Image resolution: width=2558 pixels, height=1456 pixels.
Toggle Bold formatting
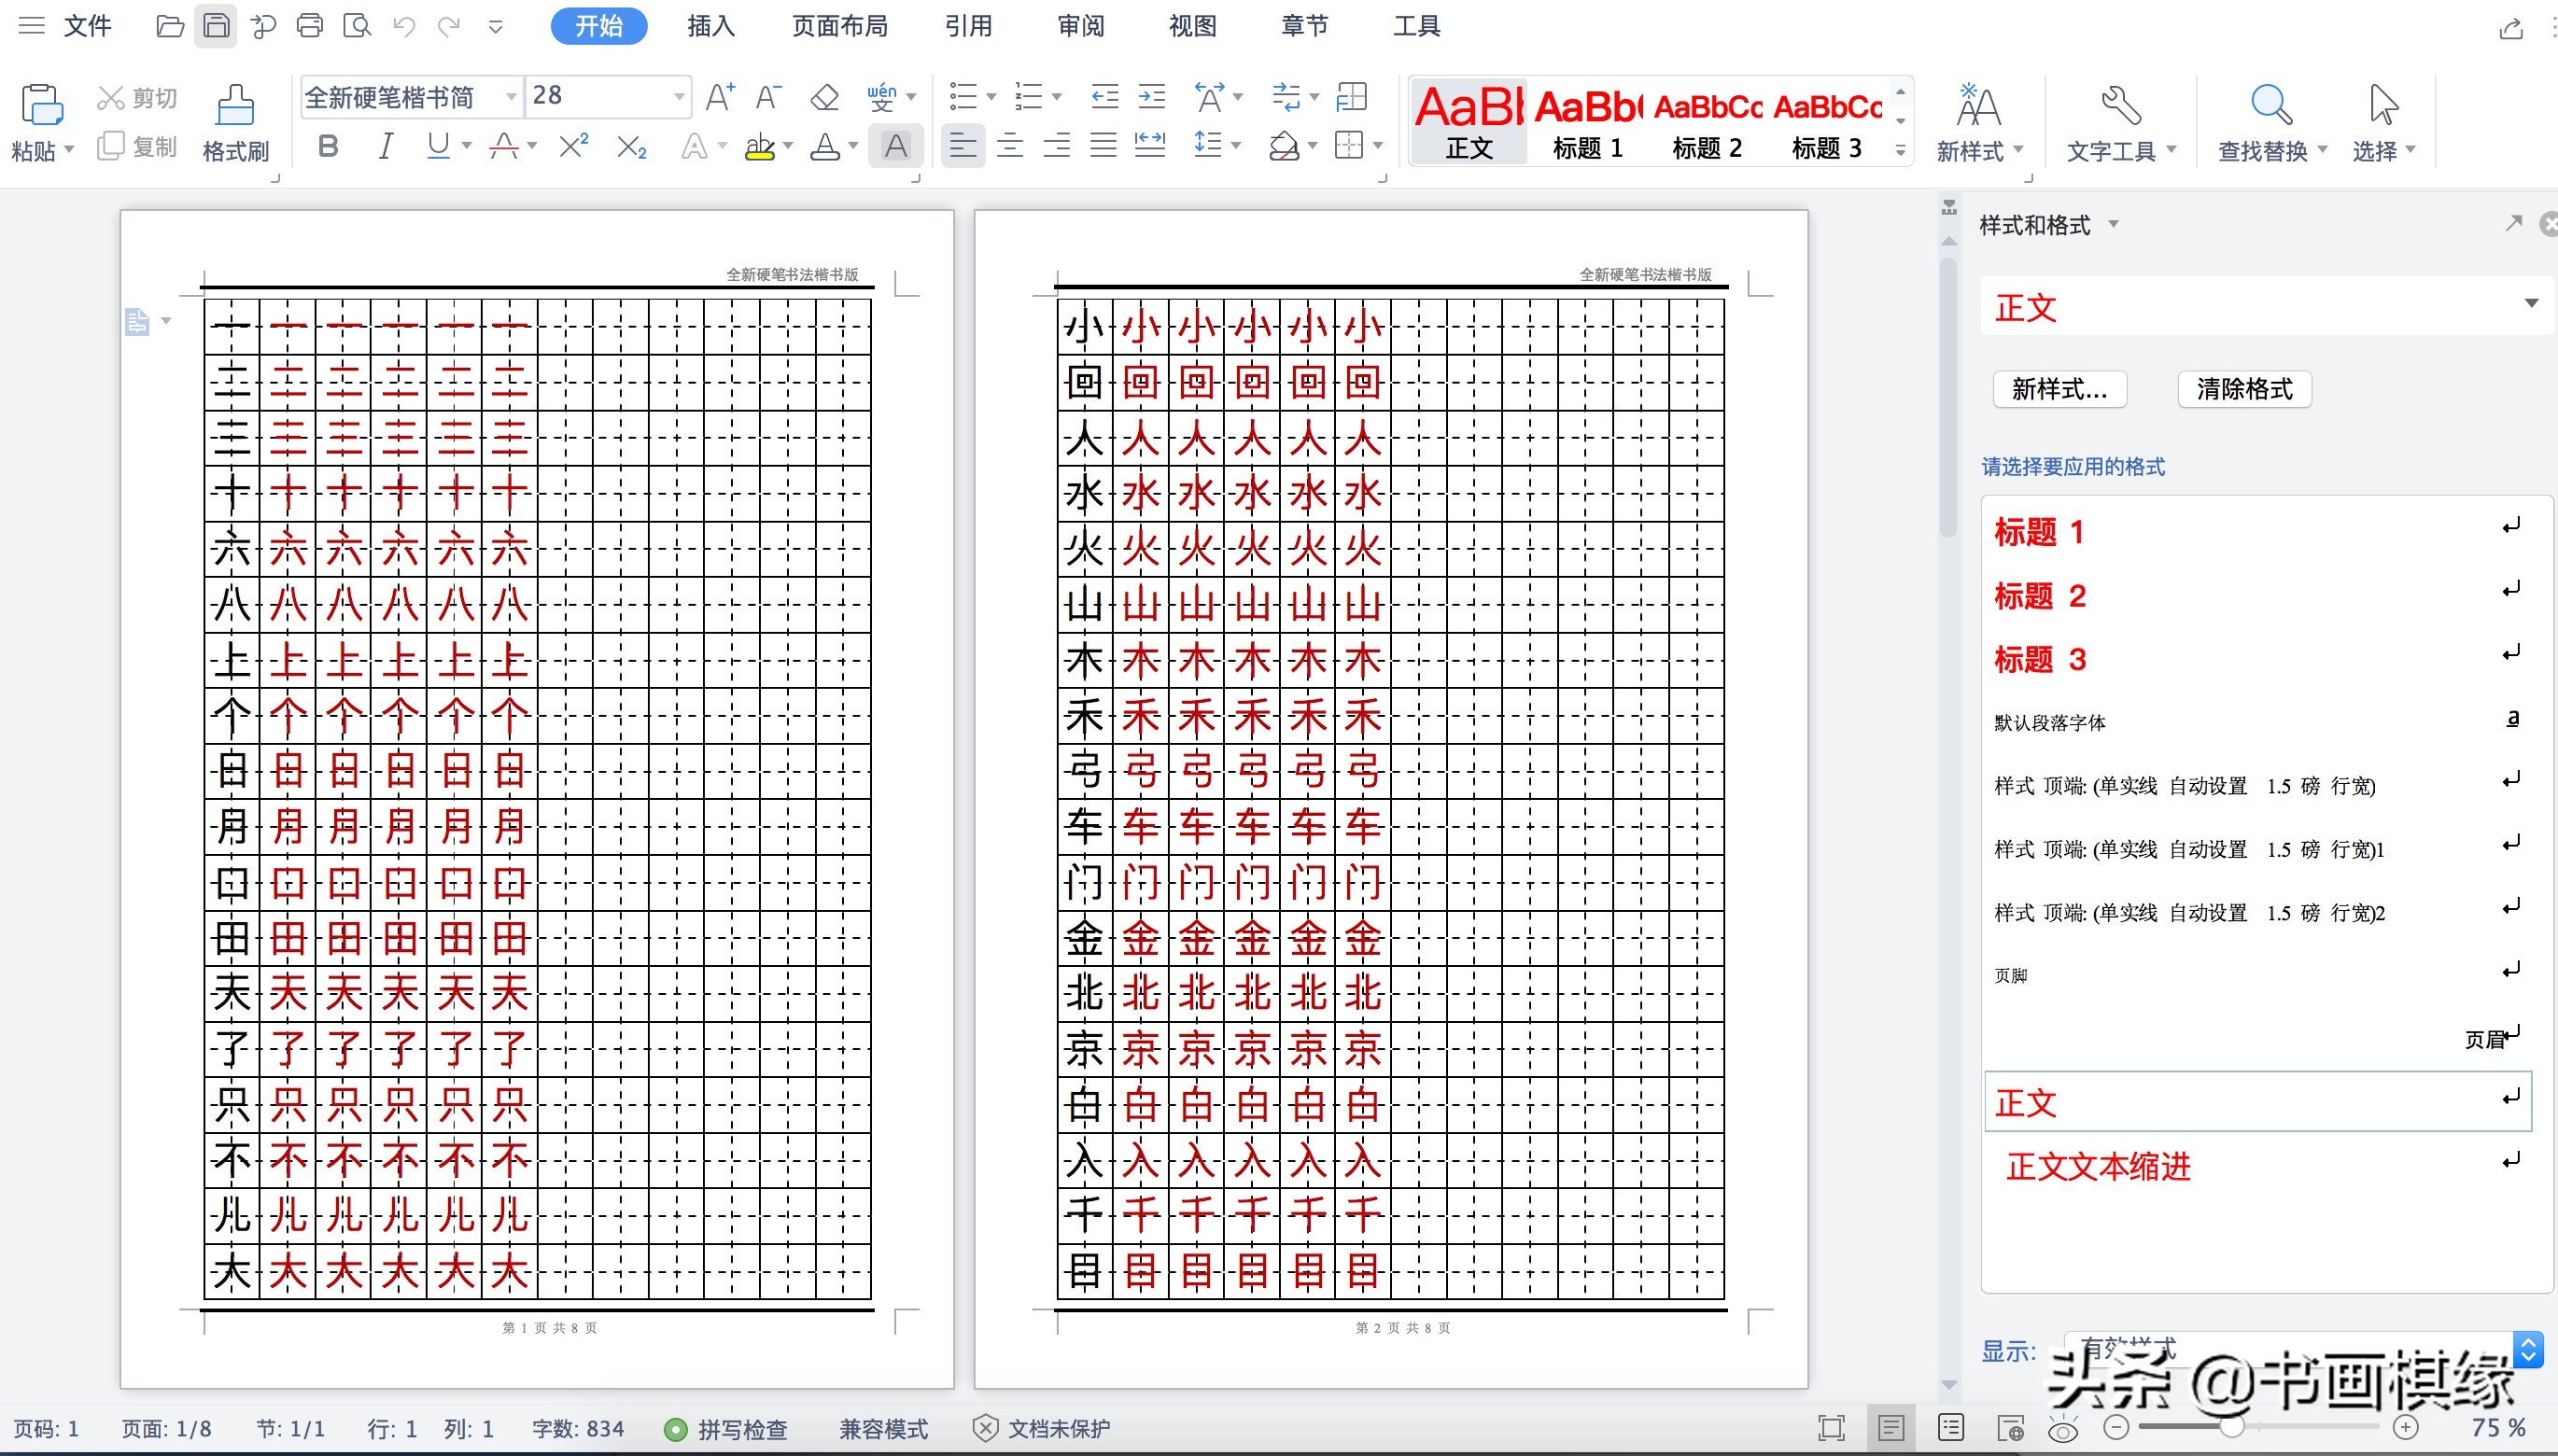tap(328, 147)
